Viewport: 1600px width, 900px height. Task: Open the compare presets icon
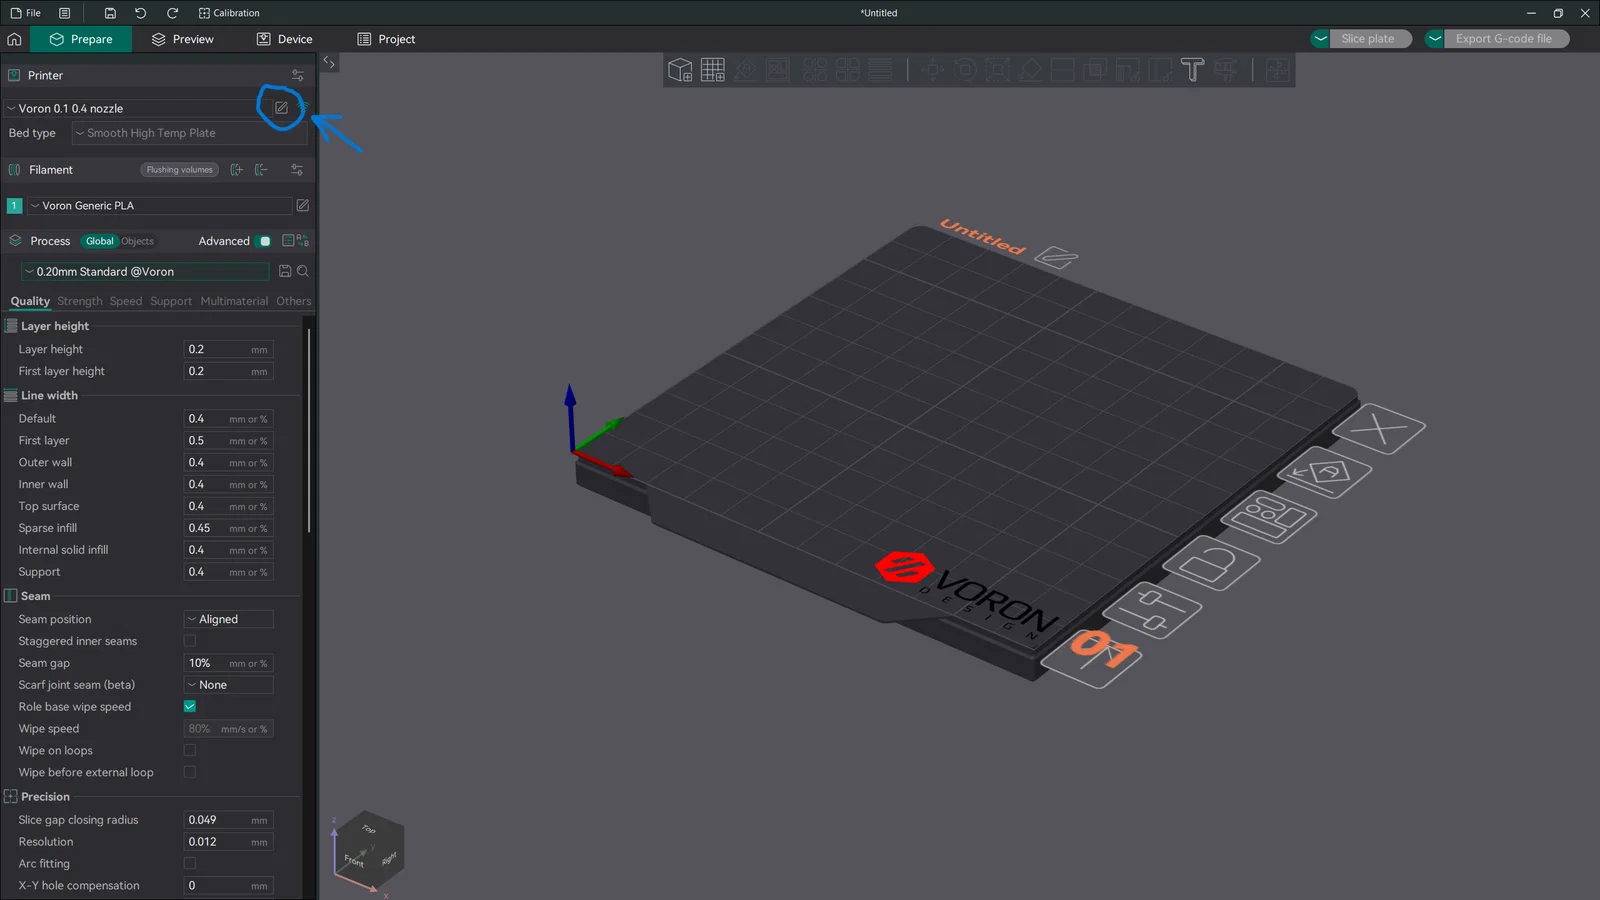296,241
